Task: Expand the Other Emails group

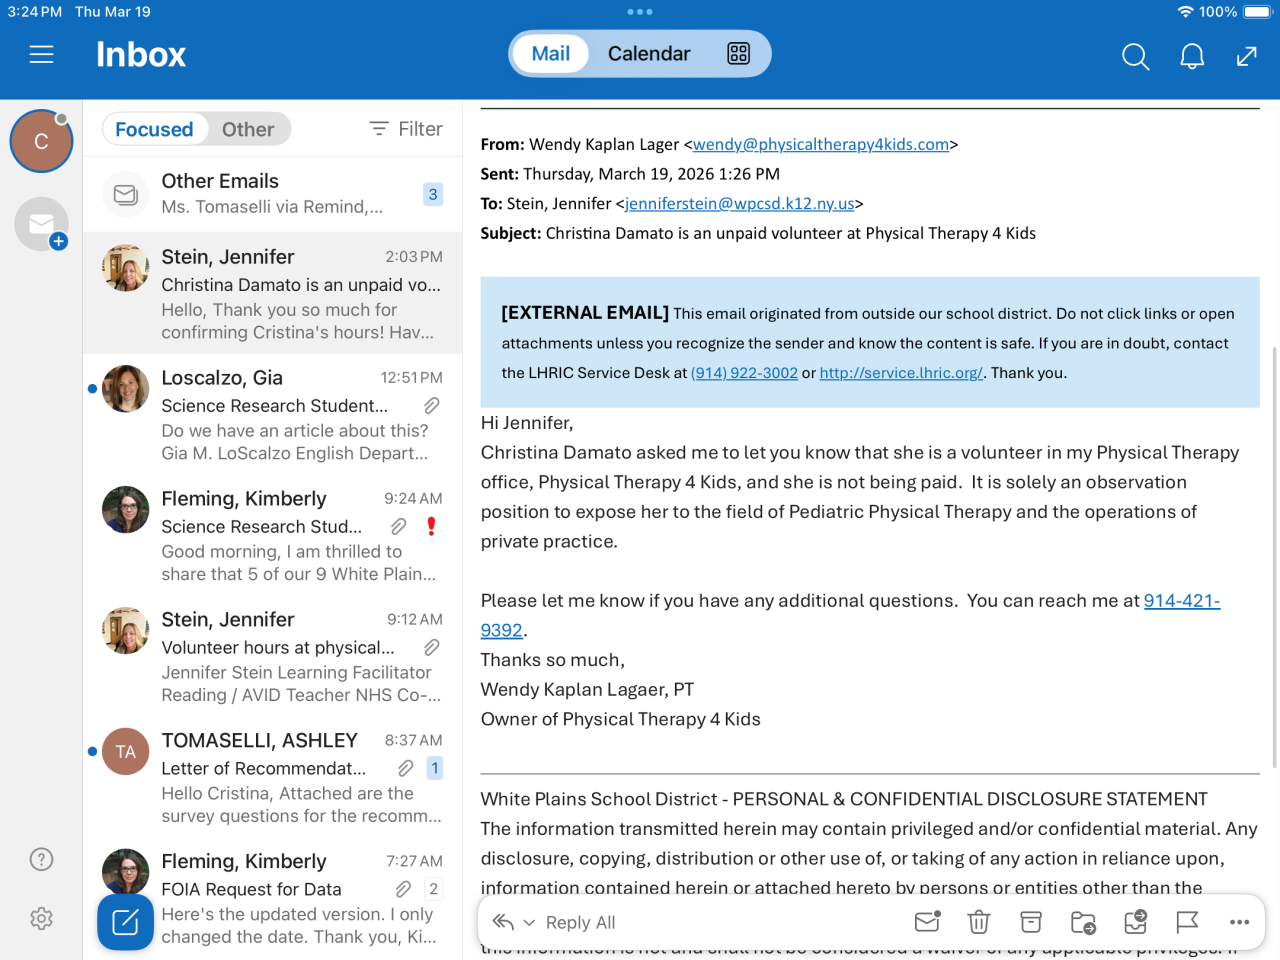Action: coord(272,194)
